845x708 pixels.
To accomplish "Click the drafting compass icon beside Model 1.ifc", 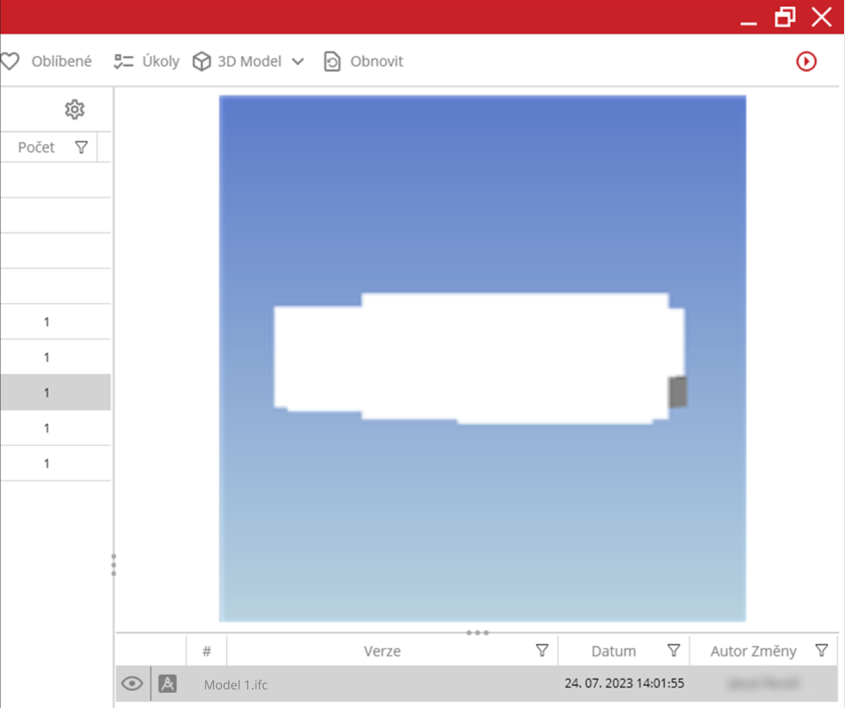I will click(168, 684).
